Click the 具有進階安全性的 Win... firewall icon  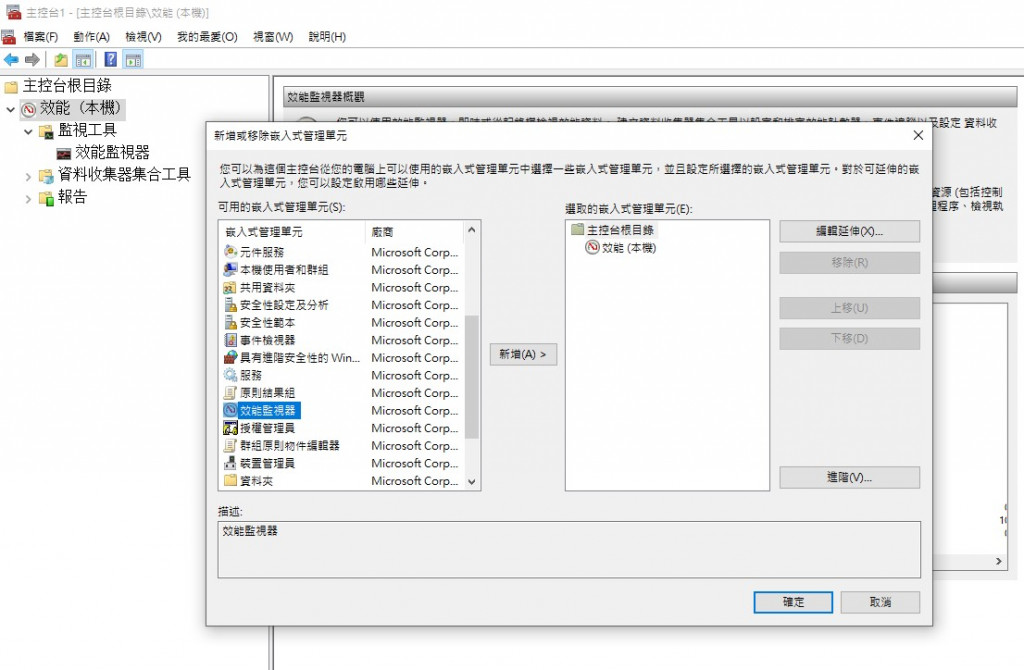click(x=231, y=358)
